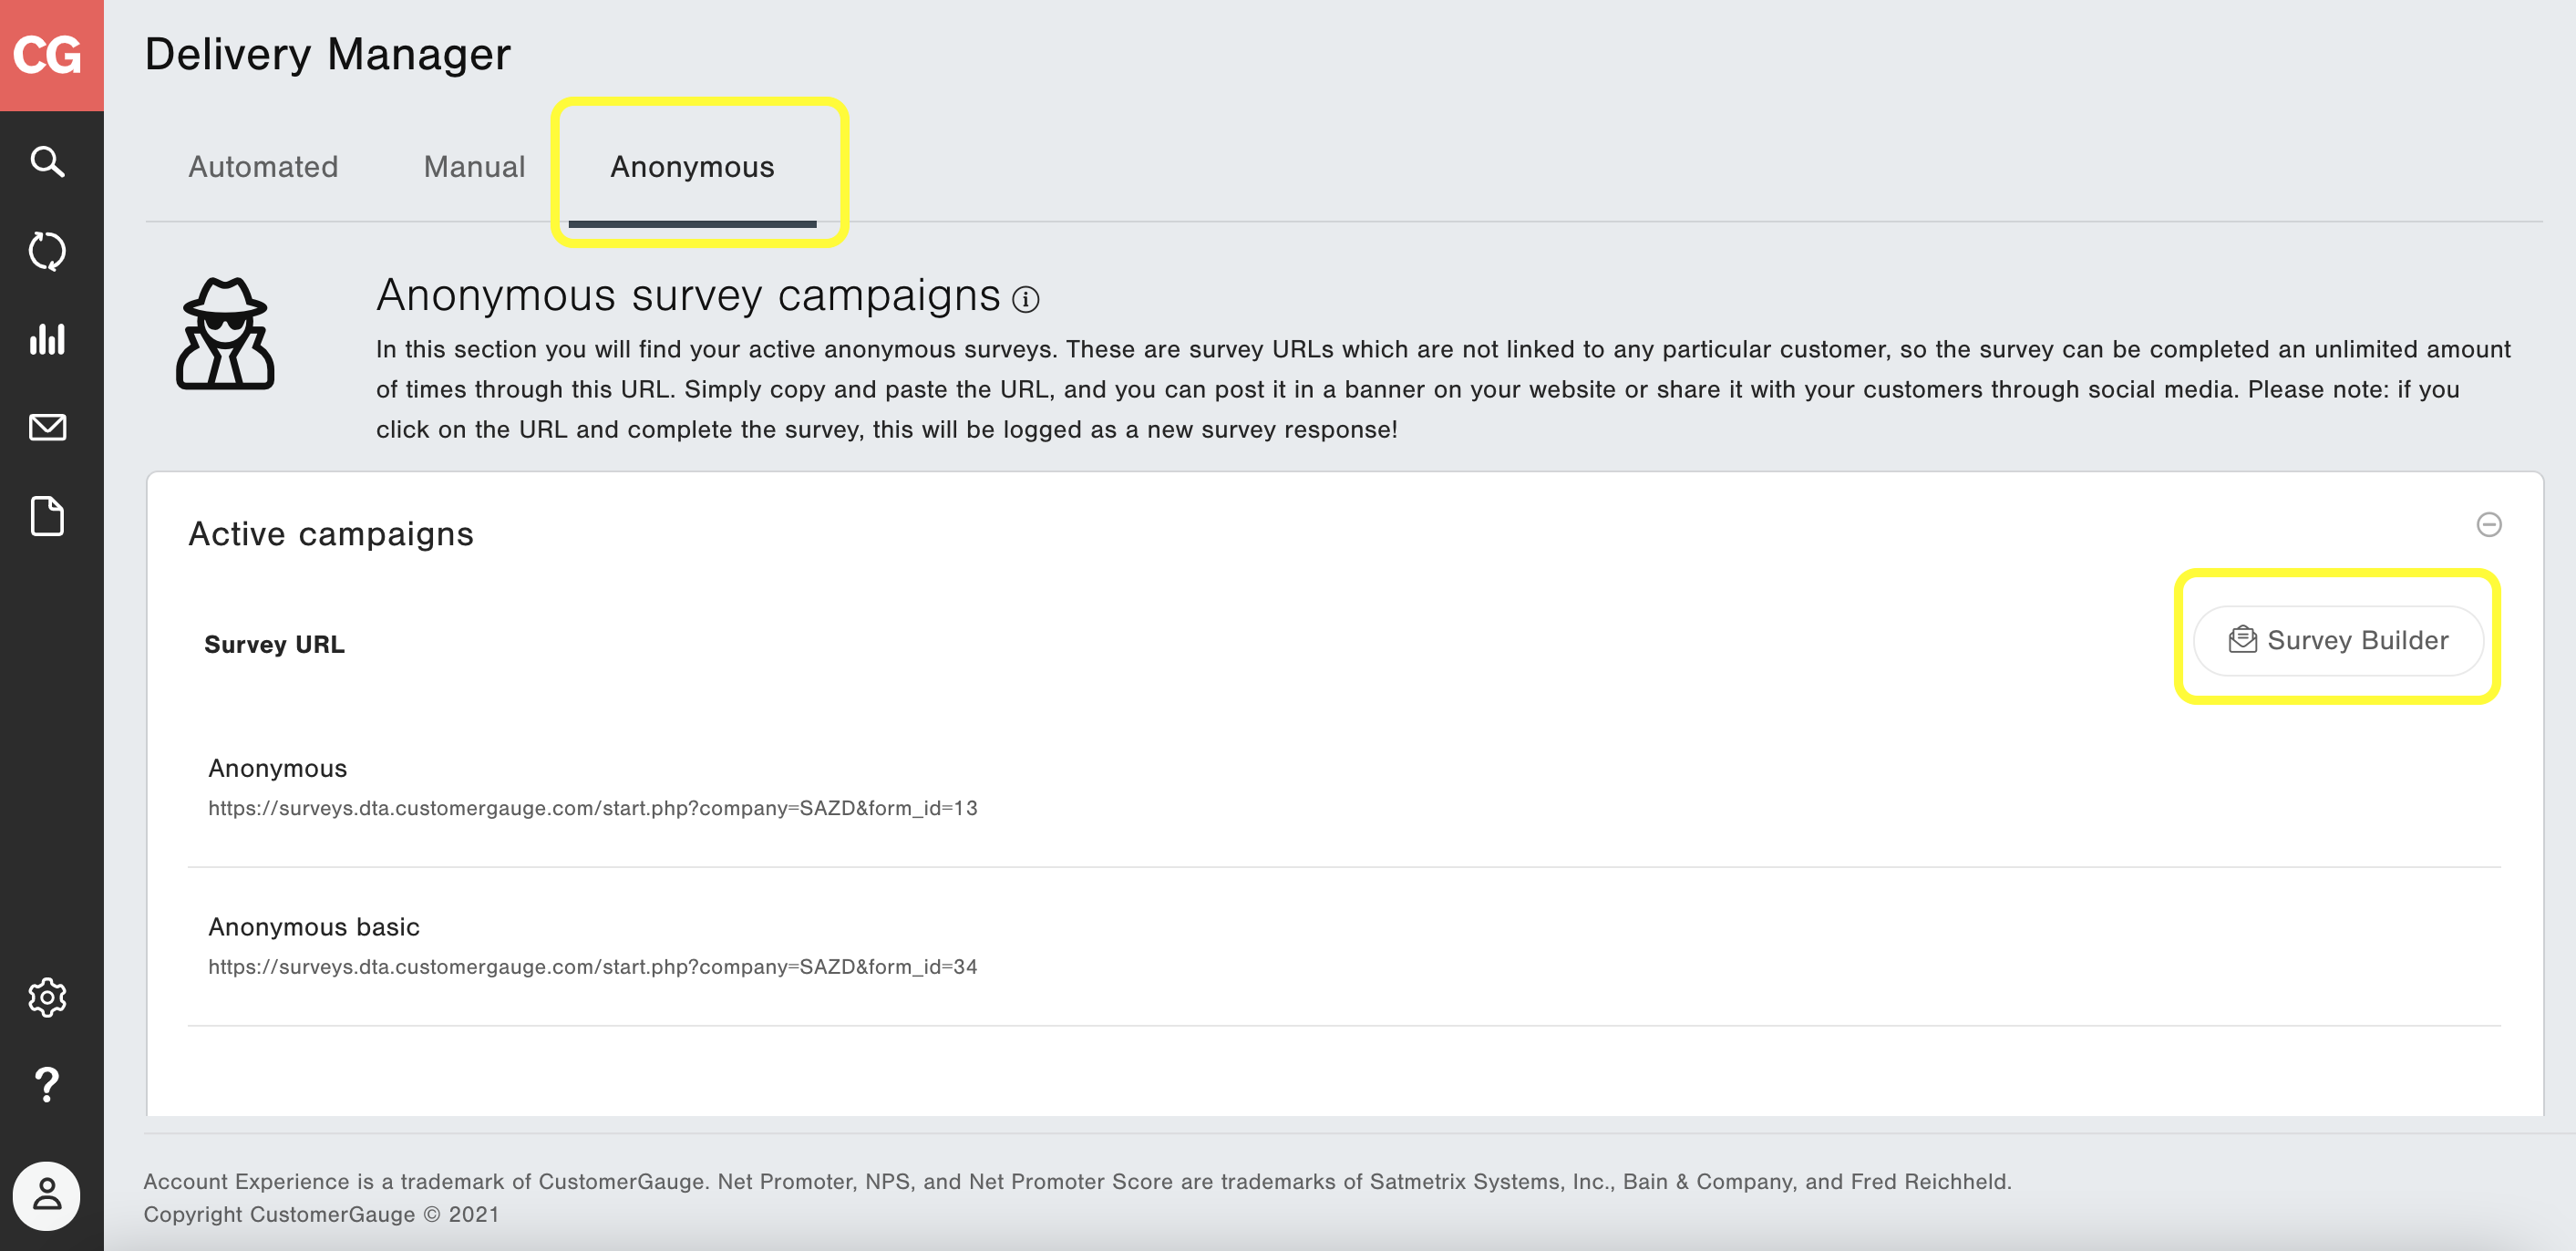This screenshot has height=1251, width=2576.
Task: Open the Anonymous survey URL form_id=13
Action: tap(592, 808)
